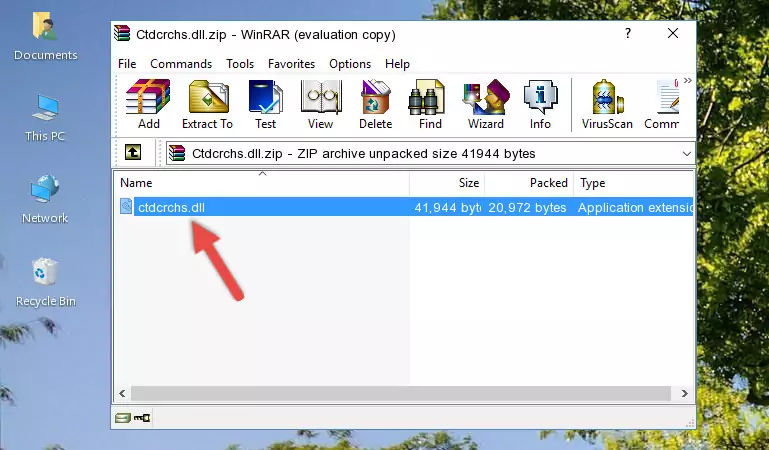Viewport: 769px width, 450px height.
Task: Sort by the Type column header
Action: coord(634,183)
